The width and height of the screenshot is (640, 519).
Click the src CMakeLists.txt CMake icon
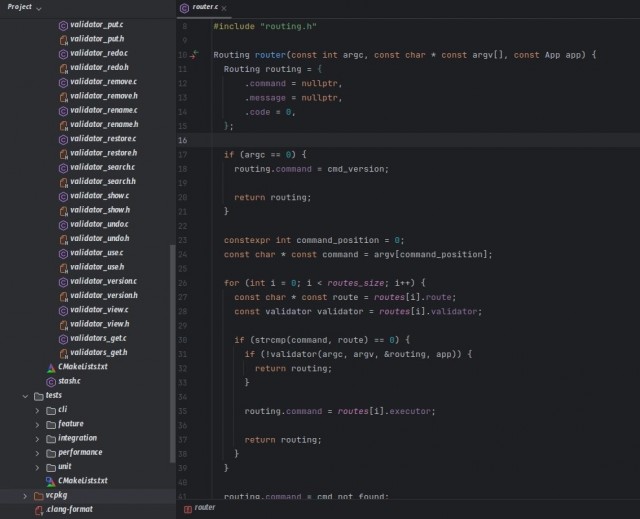(x=51, y=368)
